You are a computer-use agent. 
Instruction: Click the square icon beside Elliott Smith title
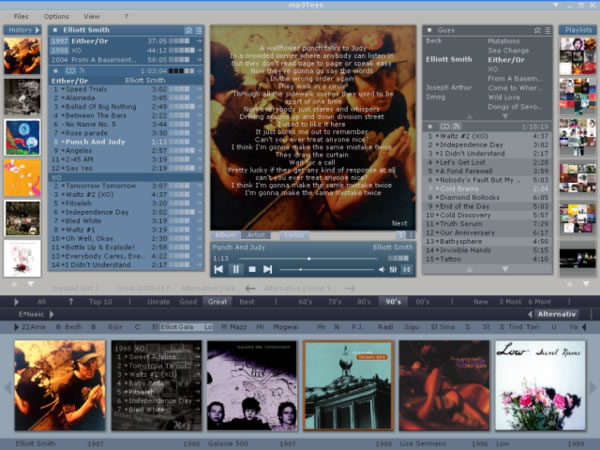coord(55,30)
